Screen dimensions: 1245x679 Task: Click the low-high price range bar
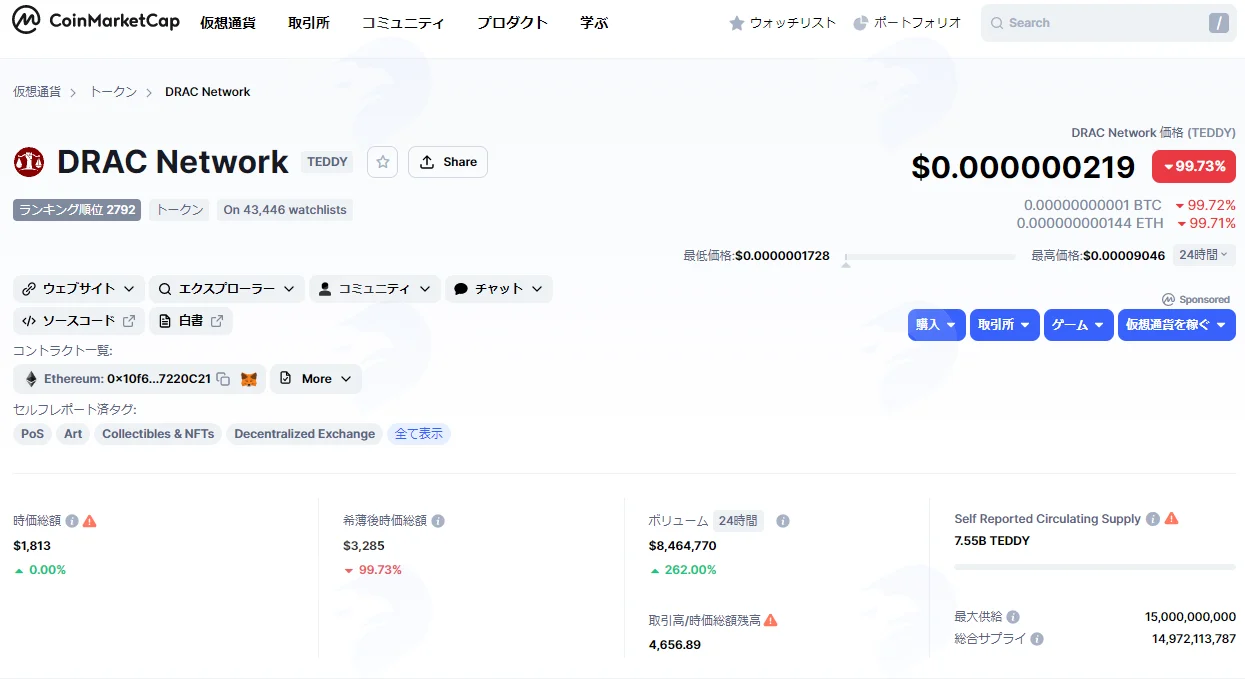pos(930,257)
